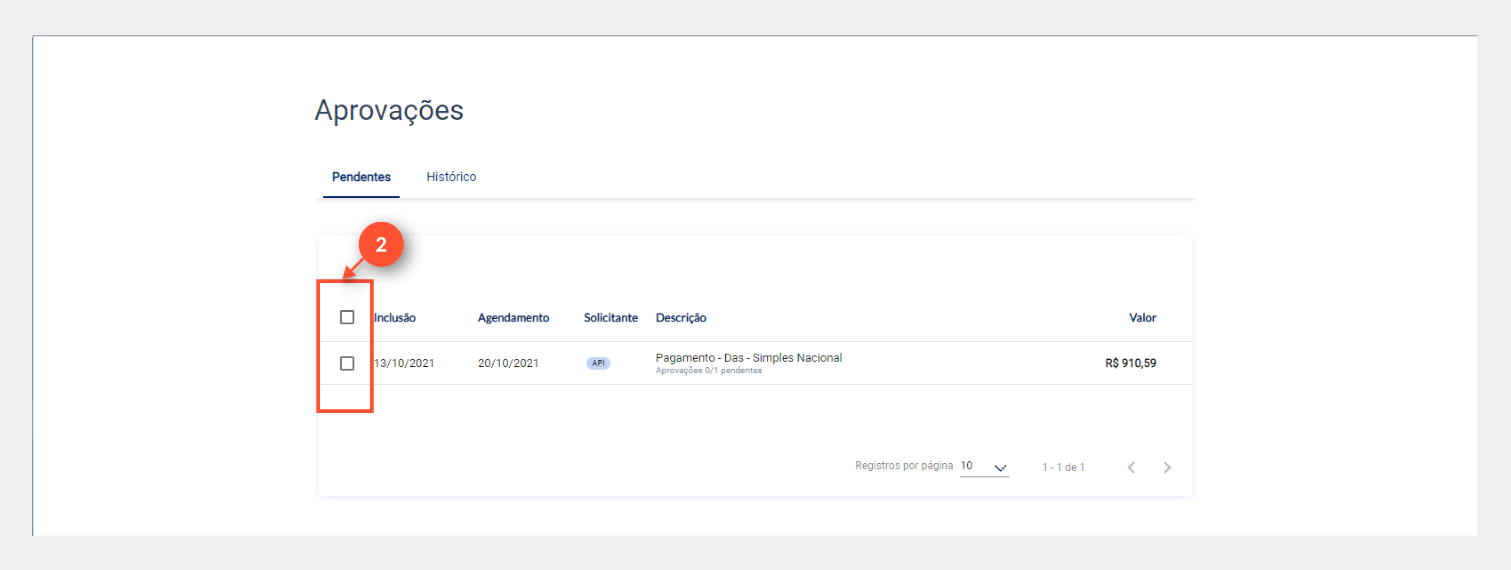Click the API requester badge

[598, 363]
